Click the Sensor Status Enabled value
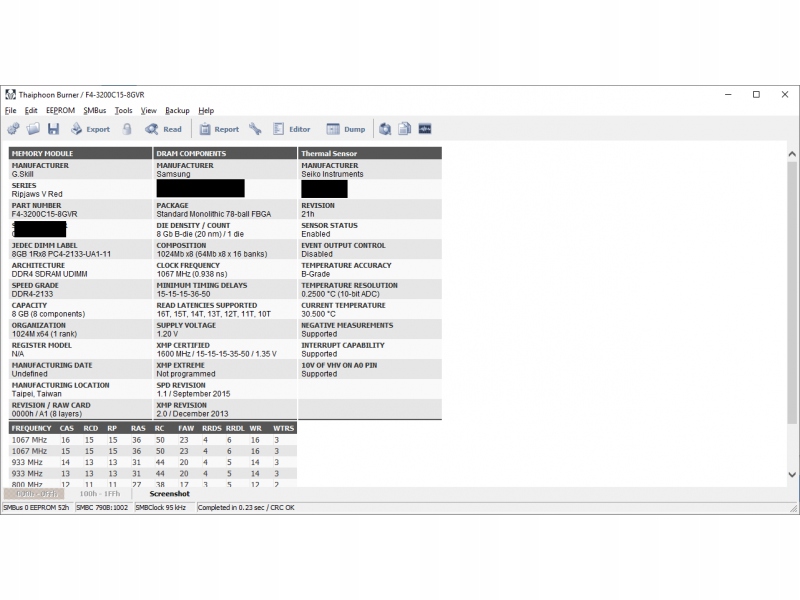The width and height of the screenshot is (800, 600). 315,234
